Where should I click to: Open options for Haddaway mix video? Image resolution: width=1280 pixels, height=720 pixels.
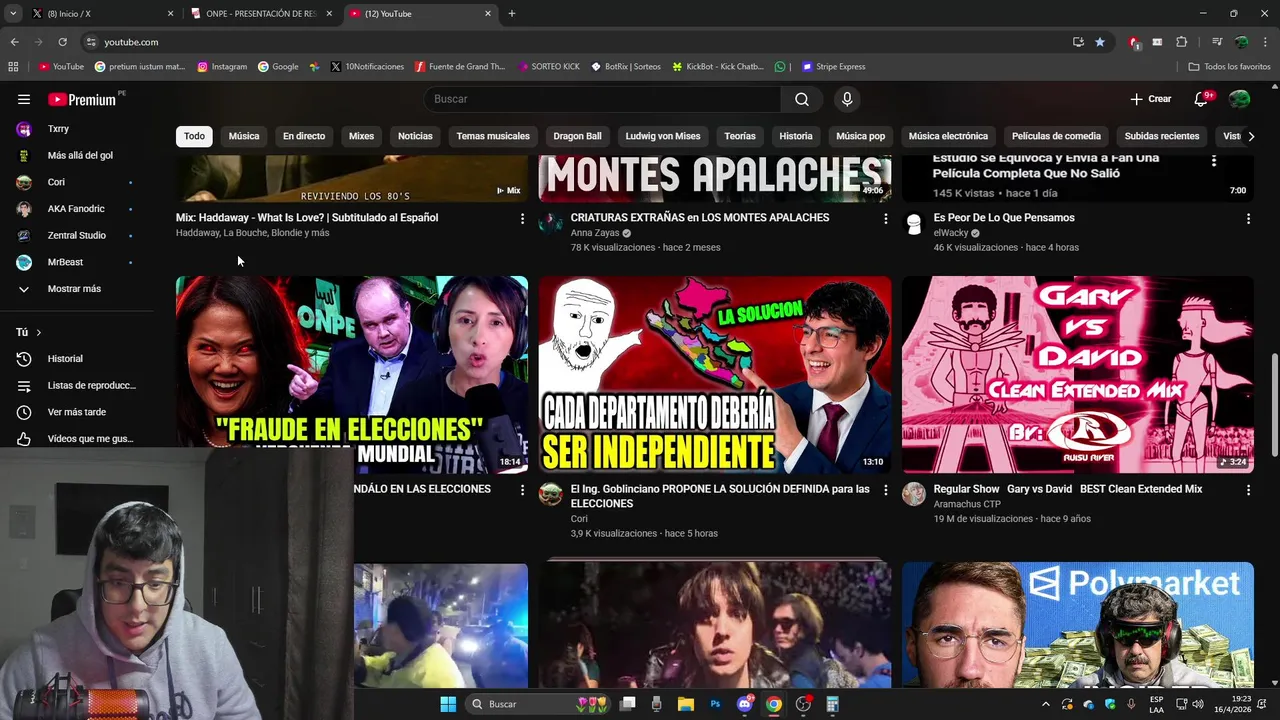click(x=522, y=218)
